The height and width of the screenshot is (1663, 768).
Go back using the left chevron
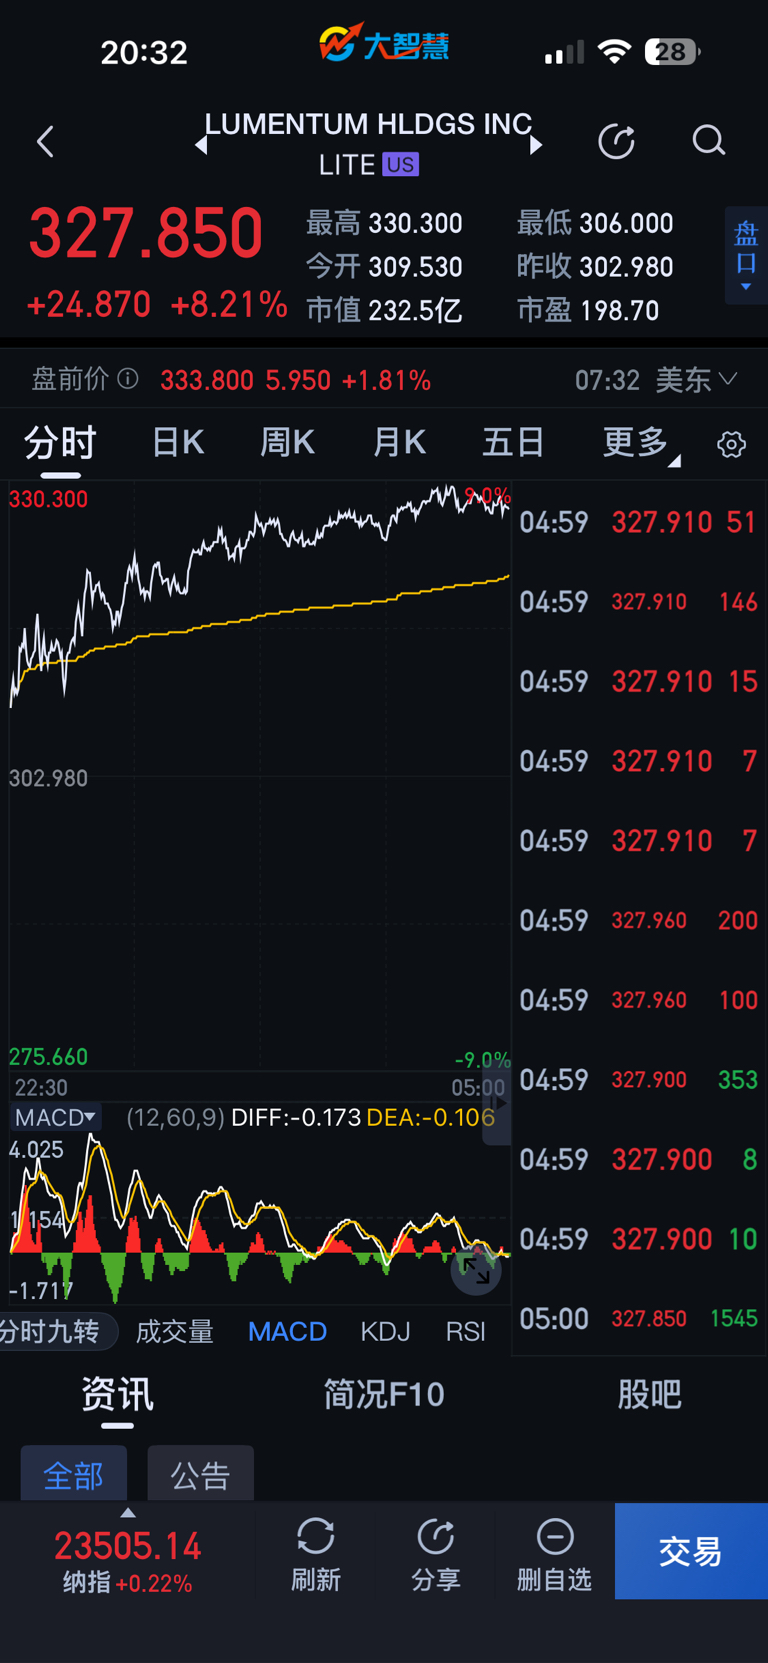(x=45, y=141)
